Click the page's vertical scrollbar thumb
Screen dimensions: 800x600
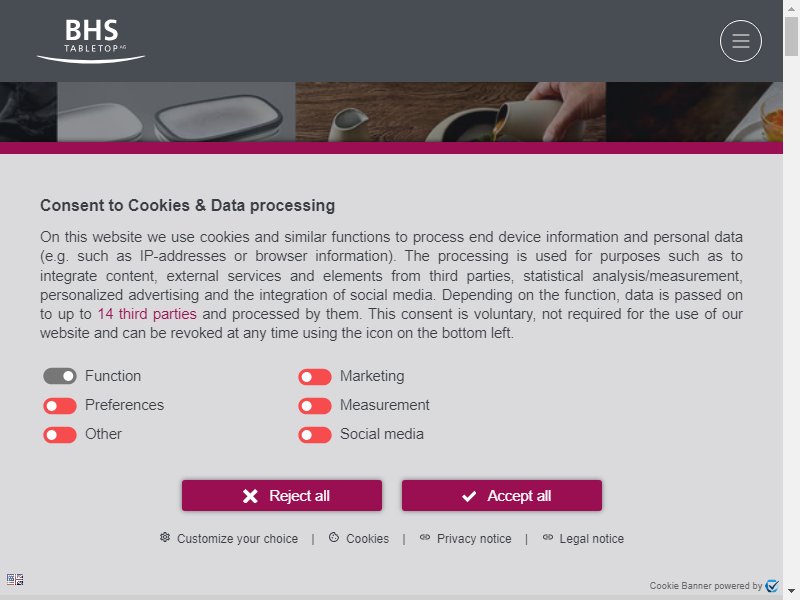pos(791,36)
